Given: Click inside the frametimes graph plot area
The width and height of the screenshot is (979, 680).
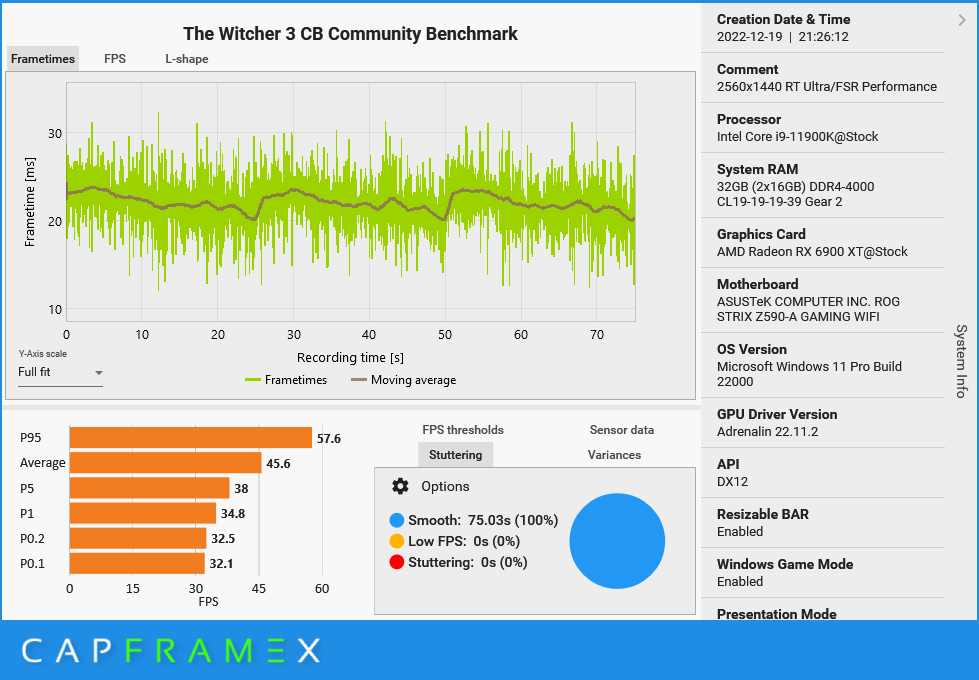Looking at the screenshot, I should click(x=350, y=202).
